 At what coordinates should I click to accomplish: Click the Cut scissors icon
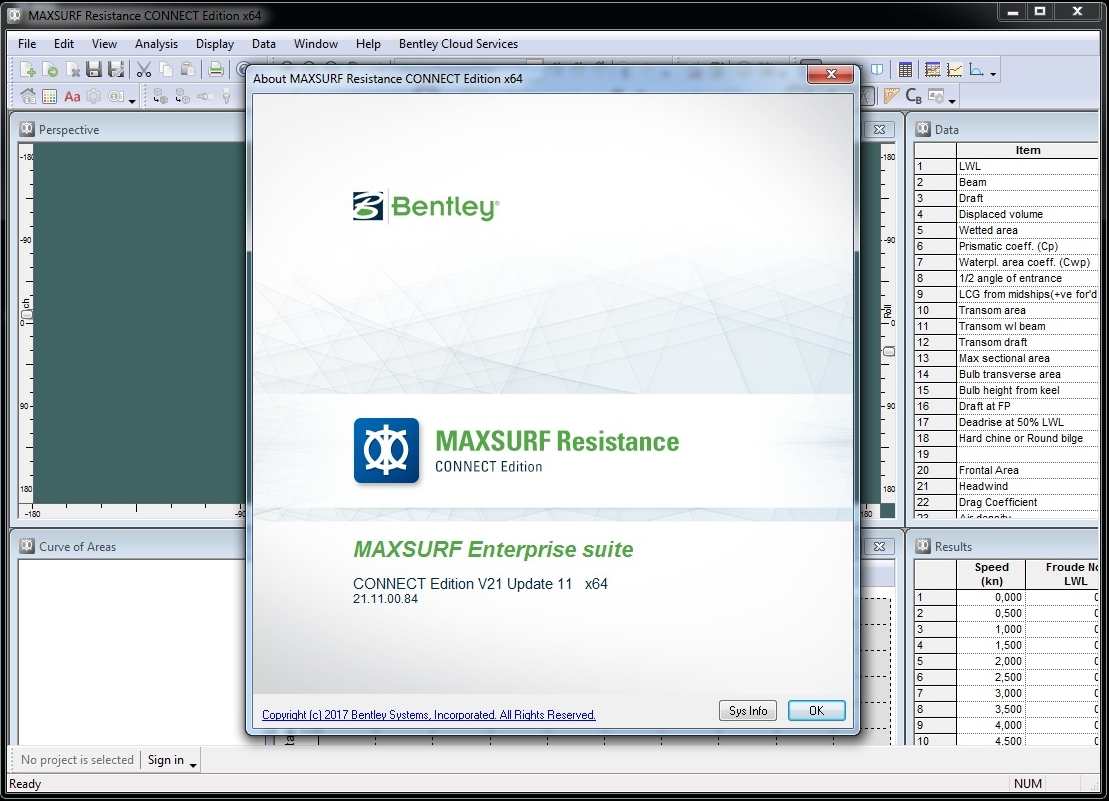tap(144, 69)
